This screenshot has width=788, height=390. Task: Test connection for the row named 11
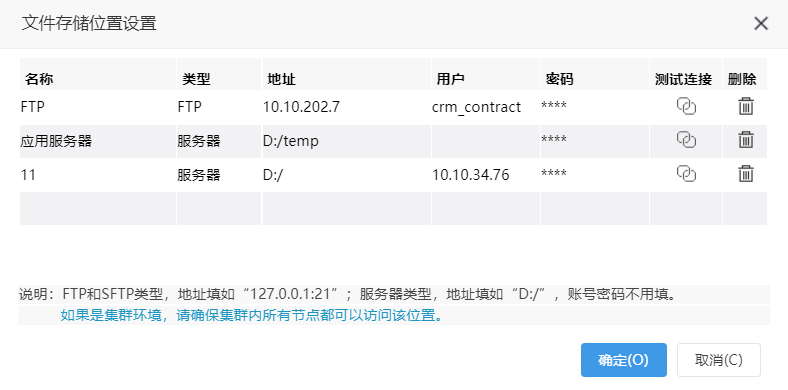click(686, 173)
